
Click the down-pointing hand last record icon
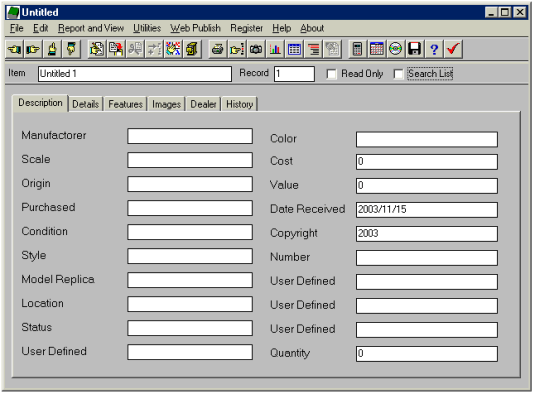click(x=72, y=49)
